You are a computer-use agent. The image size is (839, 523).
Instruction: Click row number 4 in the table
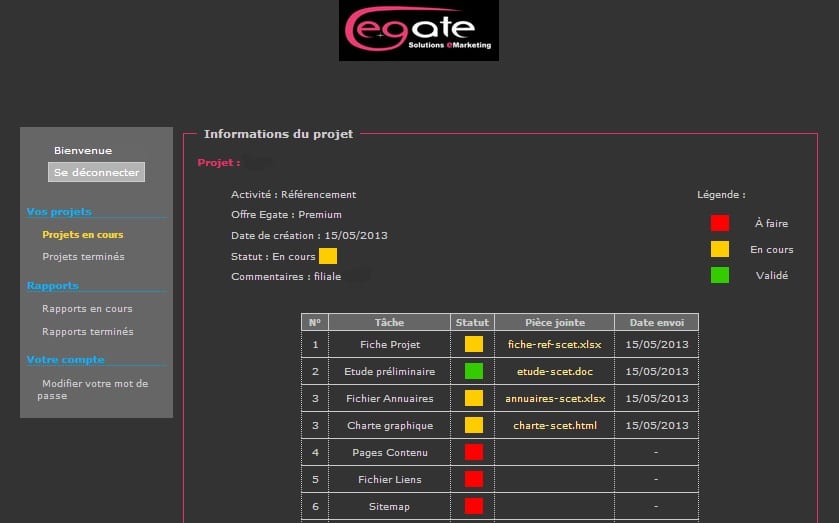315,452
